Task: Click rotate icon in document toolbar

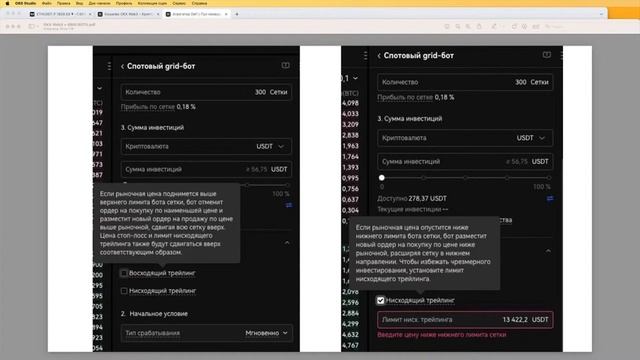Action: [514, 26]
